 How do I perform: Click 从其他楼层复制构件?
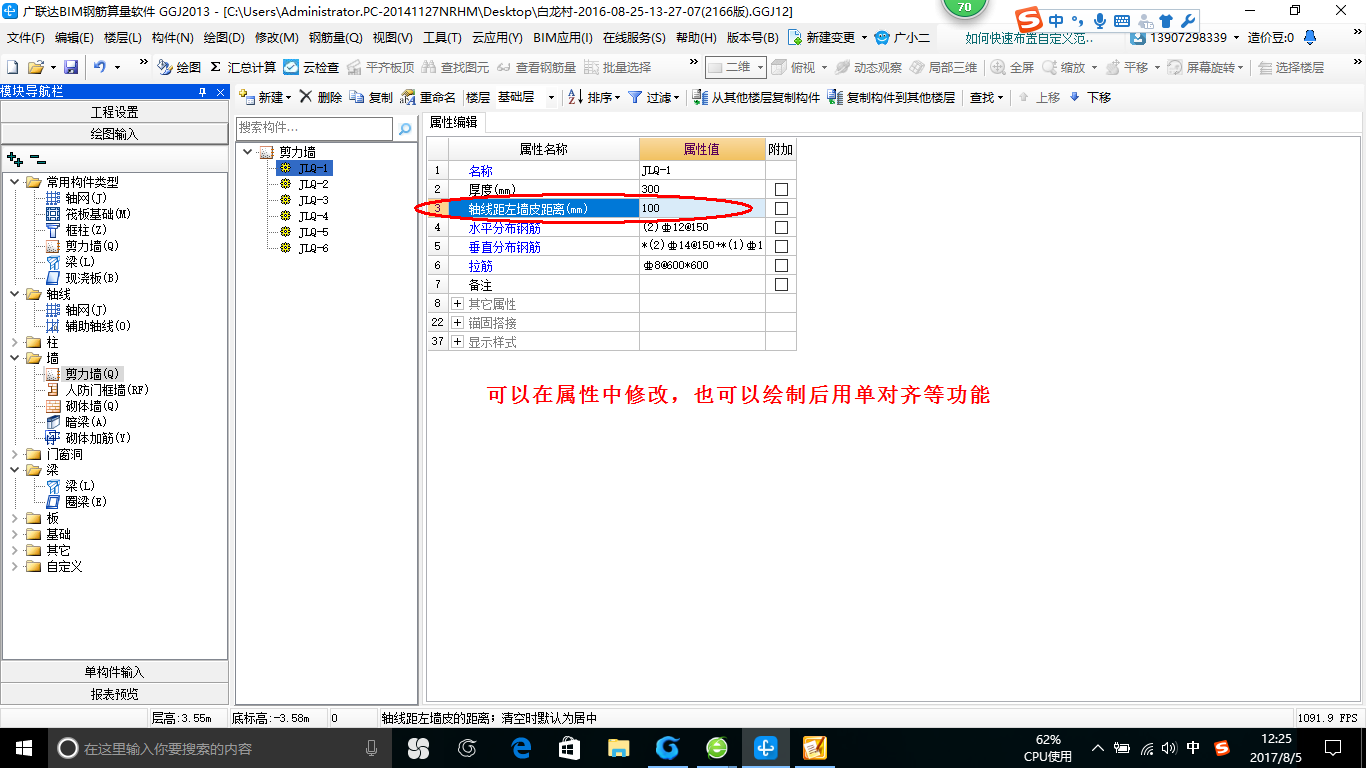756,97
